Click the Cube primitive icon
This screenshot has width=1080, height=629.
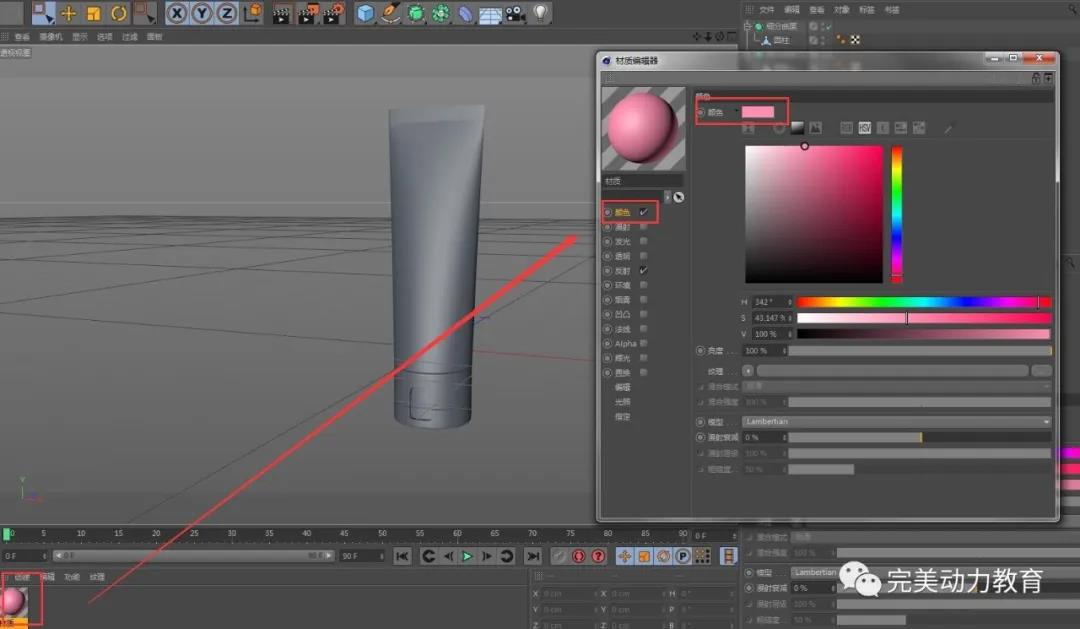365,13
